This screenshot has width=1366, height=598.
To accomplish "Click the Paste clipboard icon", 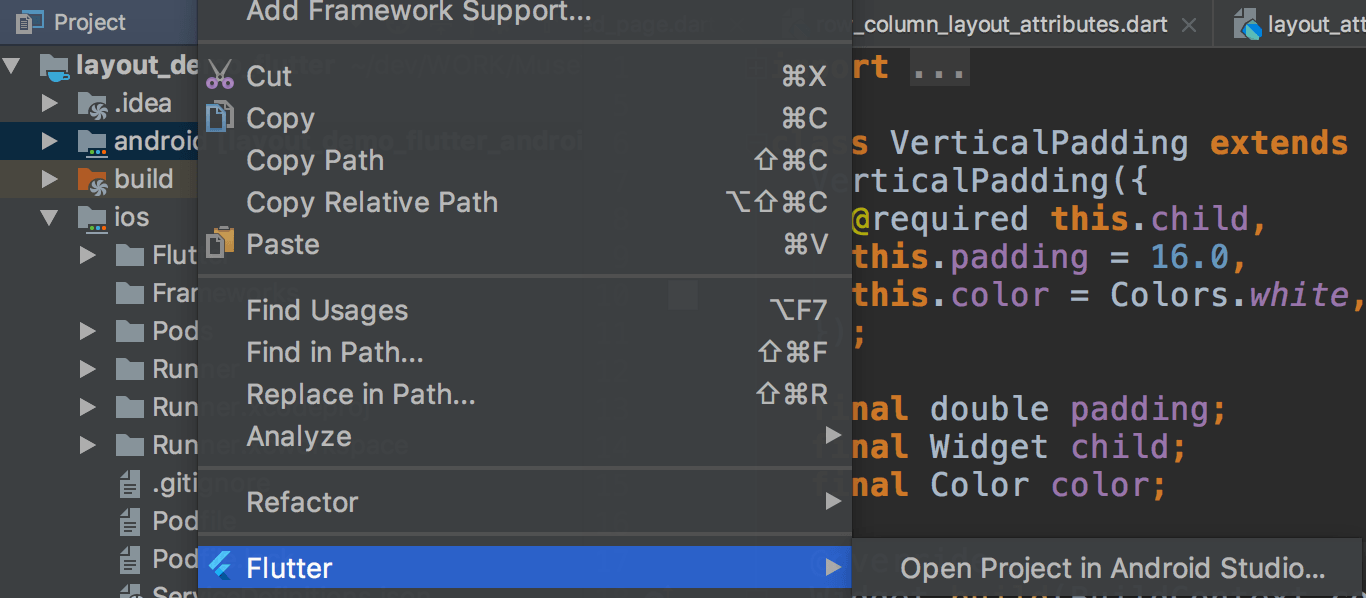I will click(219, 244).
